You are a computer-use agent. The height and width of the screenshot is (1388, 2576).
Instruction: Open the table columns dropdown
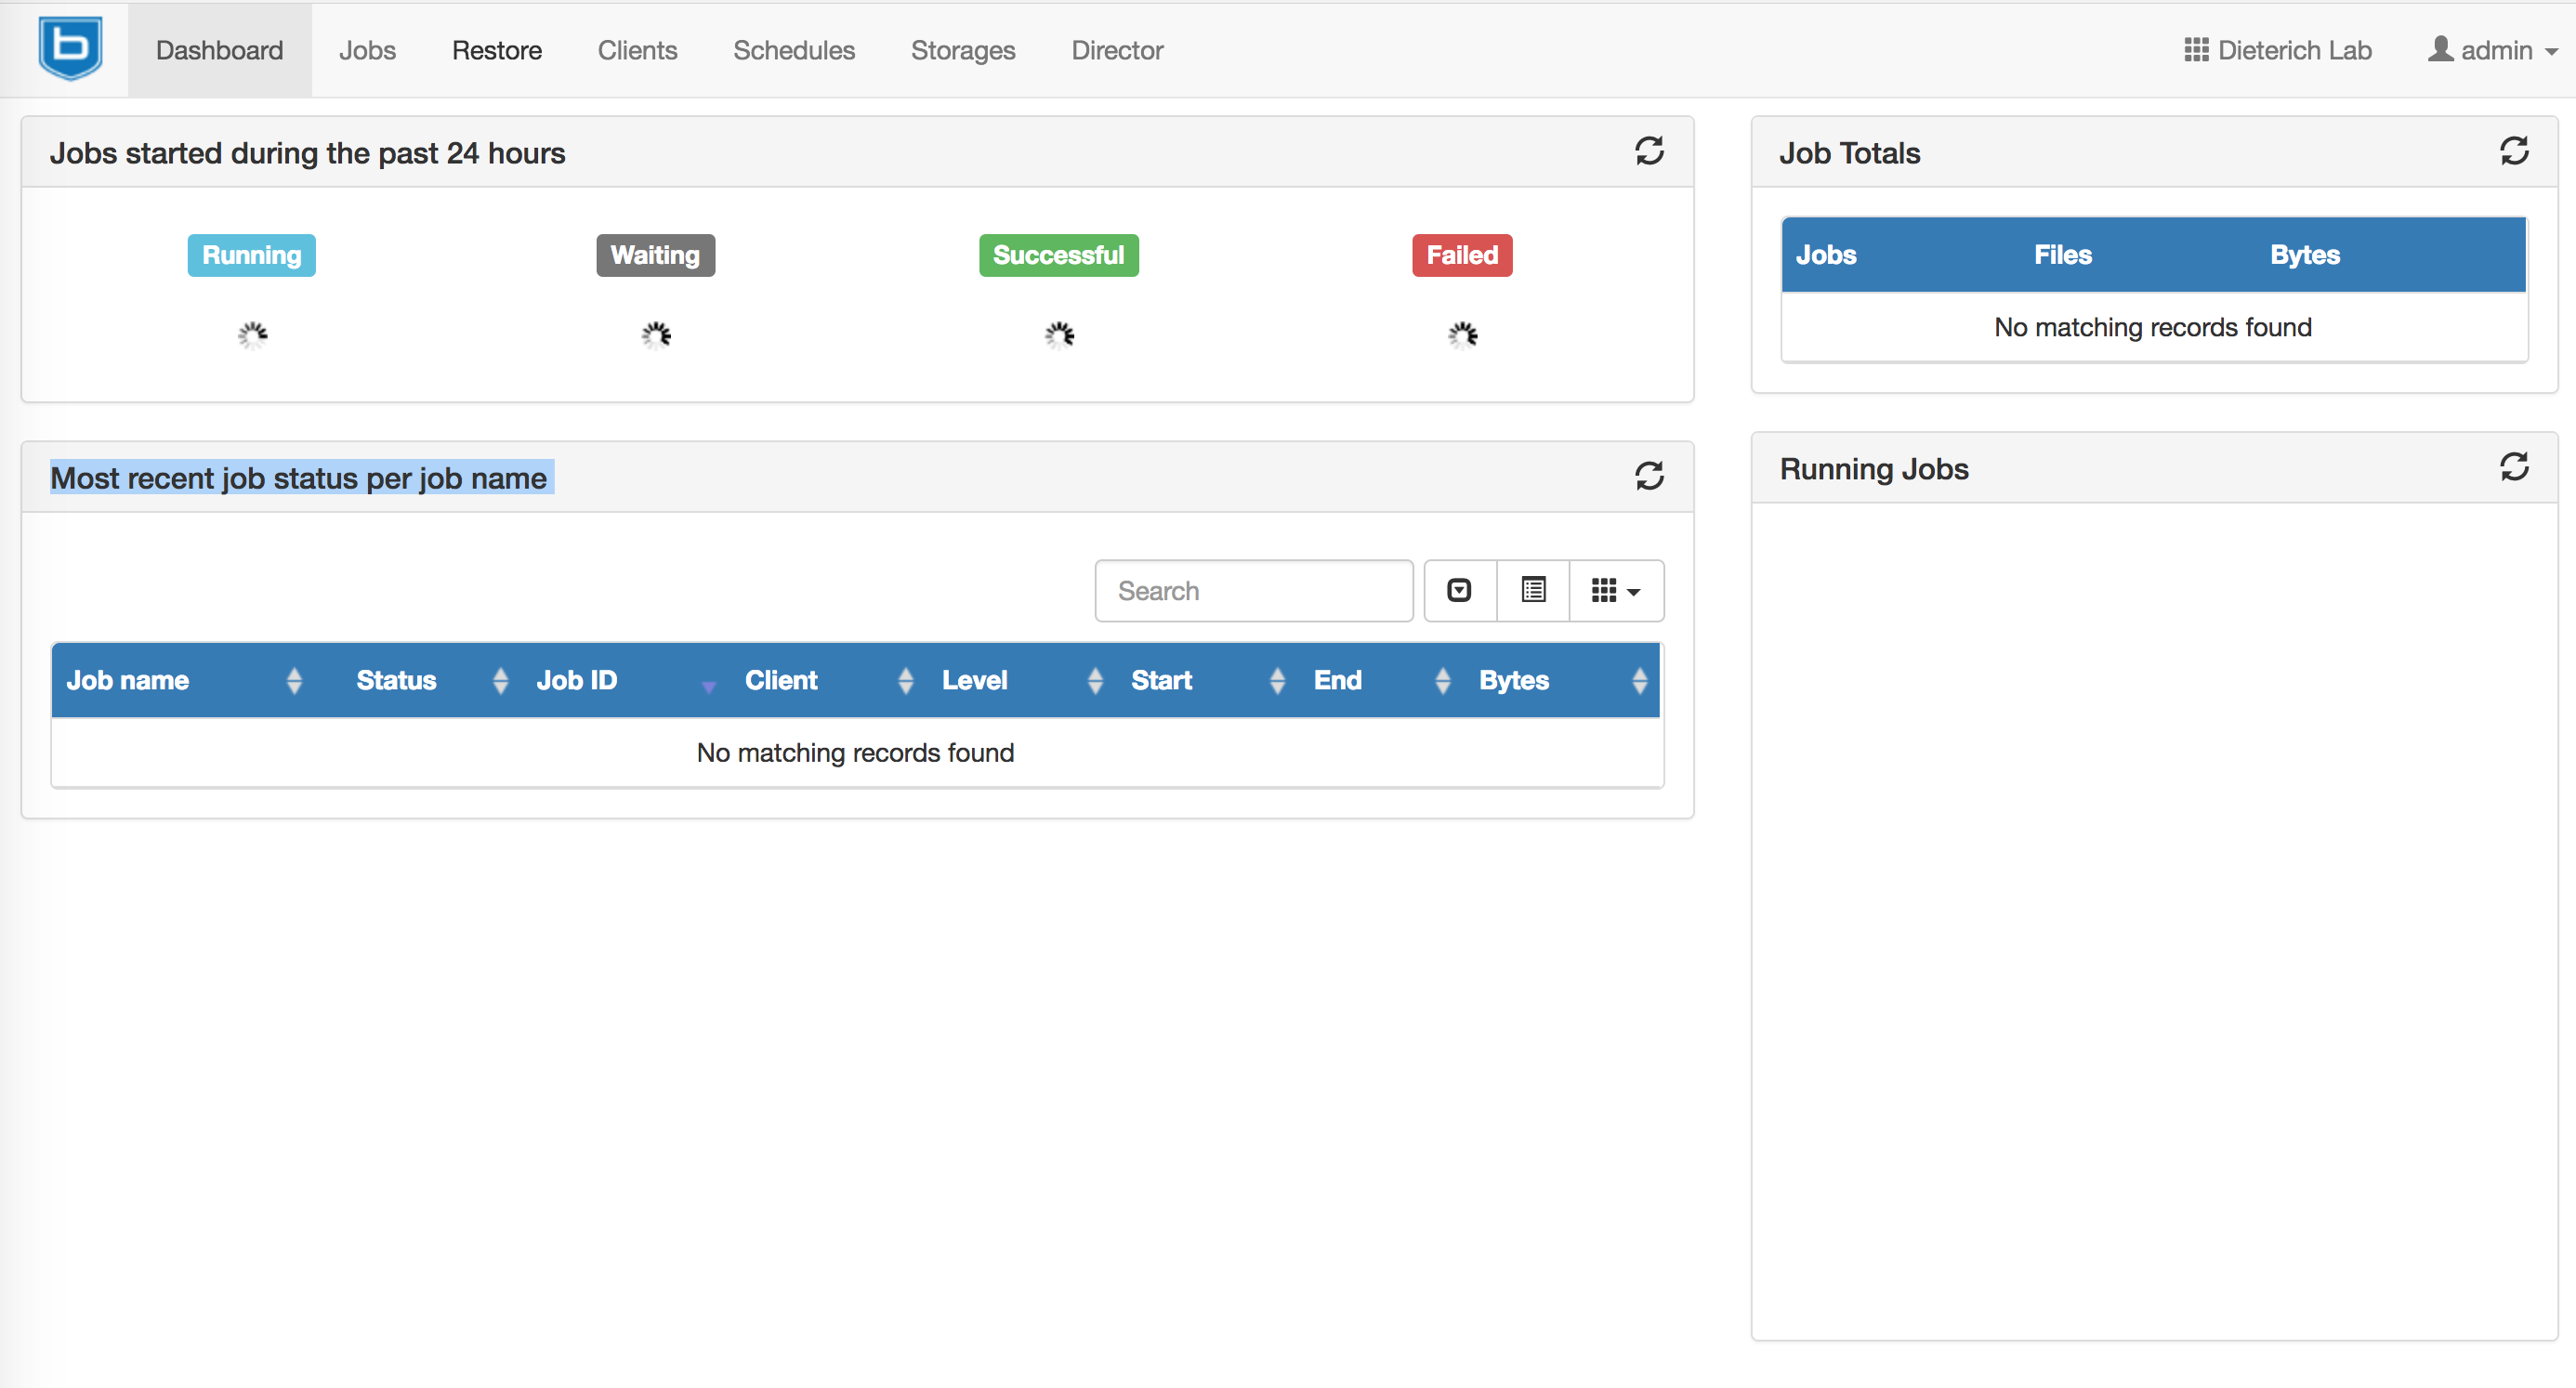[1615, 590]
